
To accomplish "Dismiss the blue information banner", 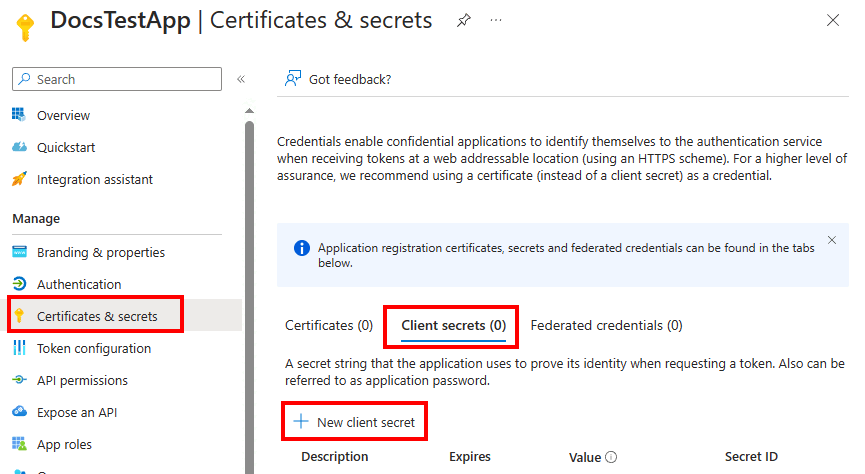I will 832,240.
